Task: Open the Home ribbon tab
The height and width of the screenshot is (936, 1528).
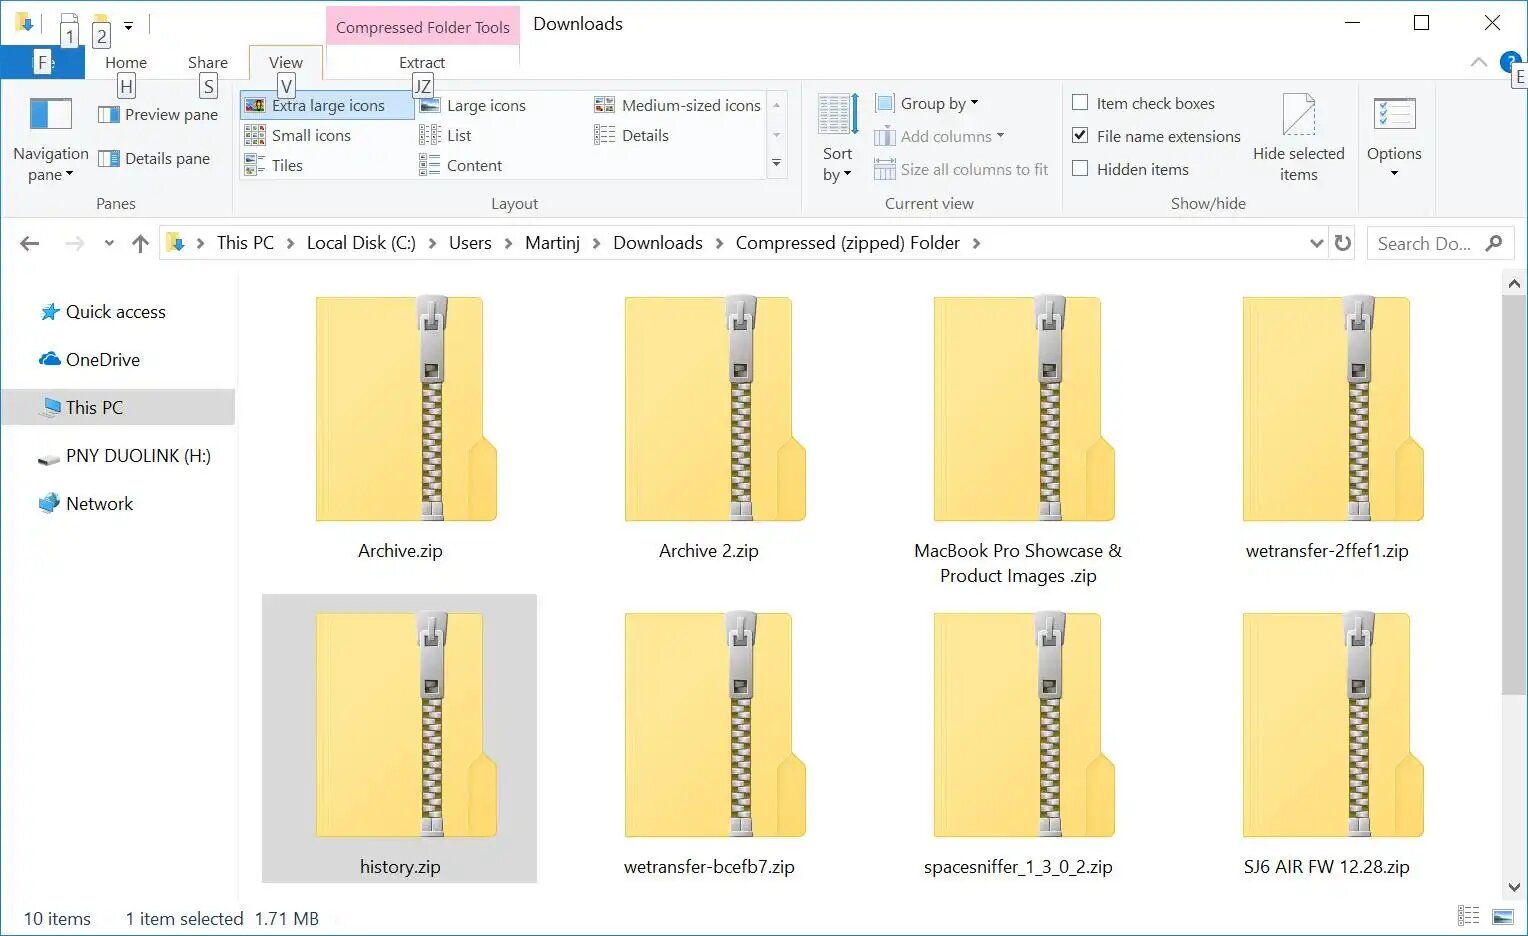Action: (126, 62)
